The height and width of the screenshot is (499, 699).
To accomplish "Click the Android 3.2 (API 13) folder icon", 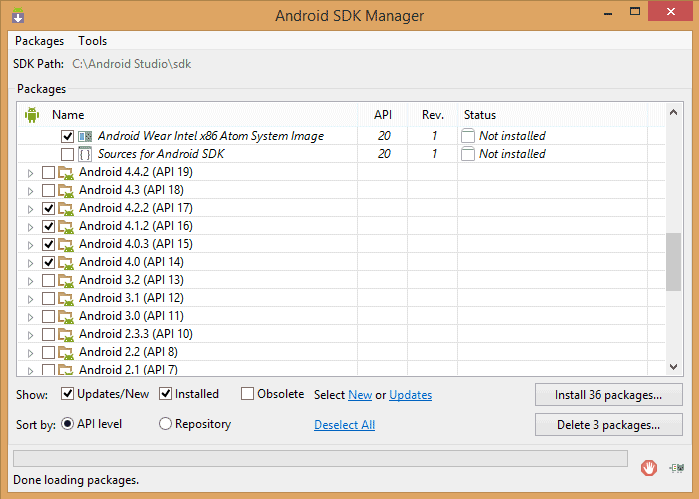I will pos(66,280).
